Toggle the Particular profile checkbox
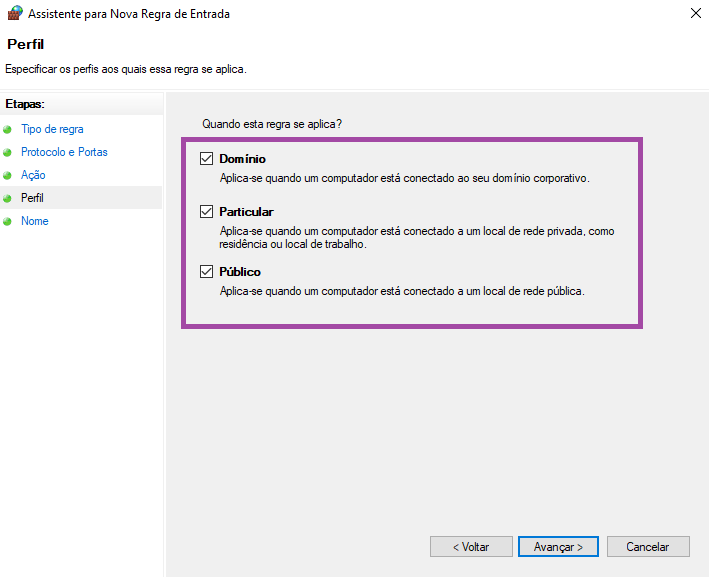 pos(207,212)
